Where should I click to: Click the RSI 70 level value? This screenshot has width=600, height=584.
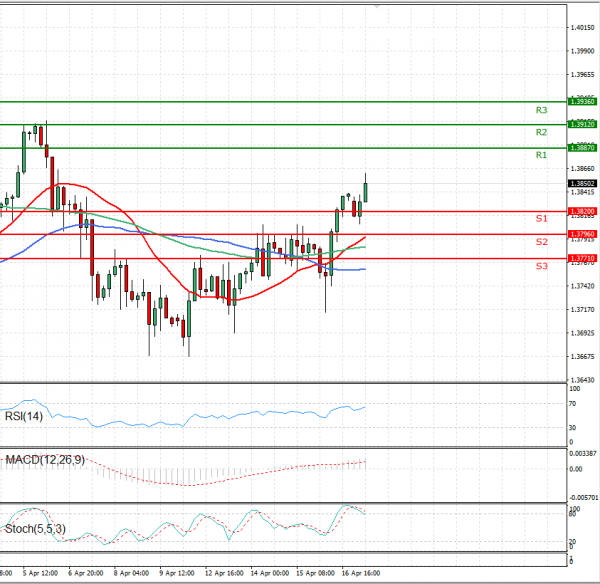pyautogui.click(x=572, y=404)
